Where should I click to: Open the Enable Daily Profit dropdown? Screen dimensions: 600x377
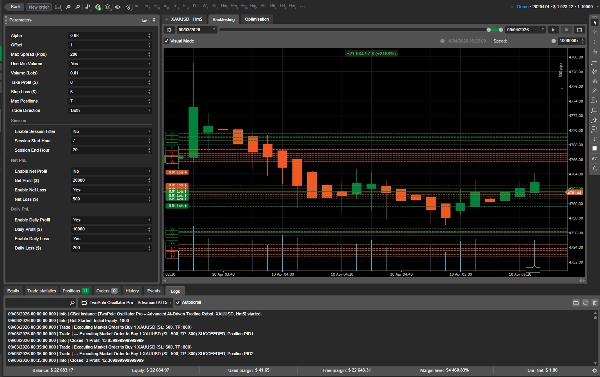tap(111, 220)
